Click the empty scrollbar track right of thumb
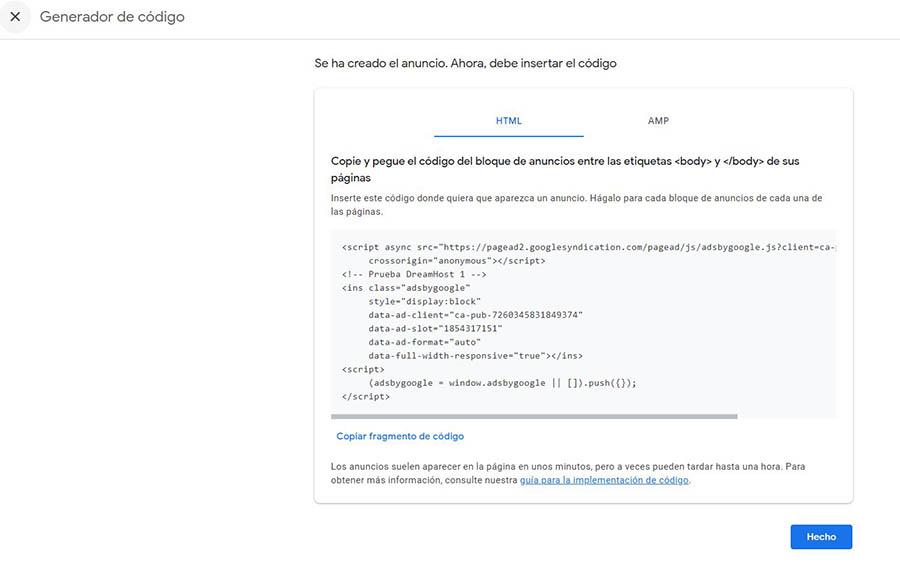 pyautogui.click(x=786, y=416)
